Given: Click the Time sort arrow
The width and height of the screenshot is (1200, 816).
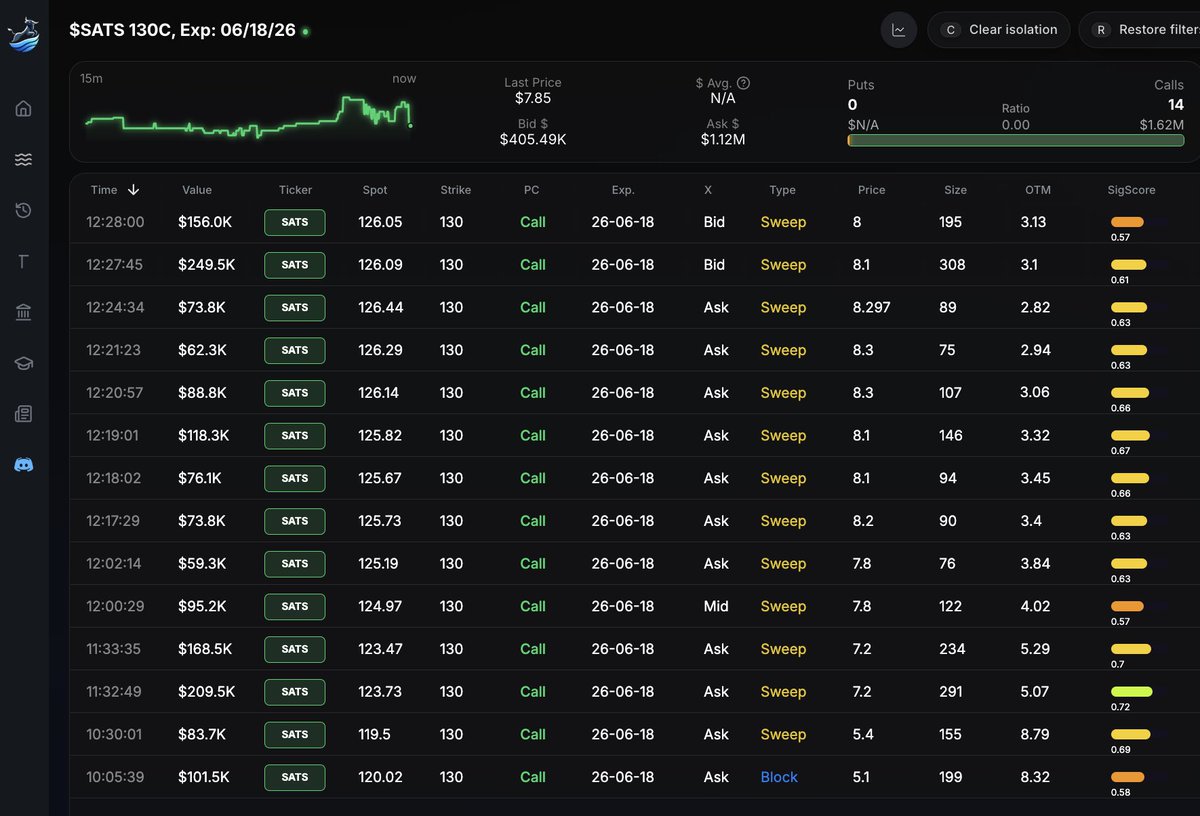Looking at the screenshot, I should (x=133, y=190).
